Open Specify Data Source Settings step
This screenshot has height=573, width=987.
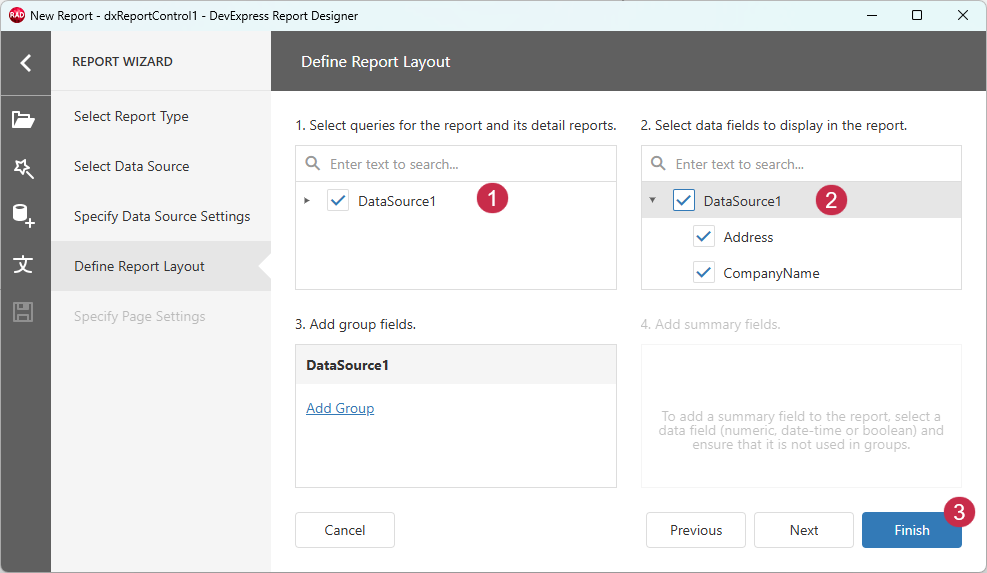click(162, 216)
